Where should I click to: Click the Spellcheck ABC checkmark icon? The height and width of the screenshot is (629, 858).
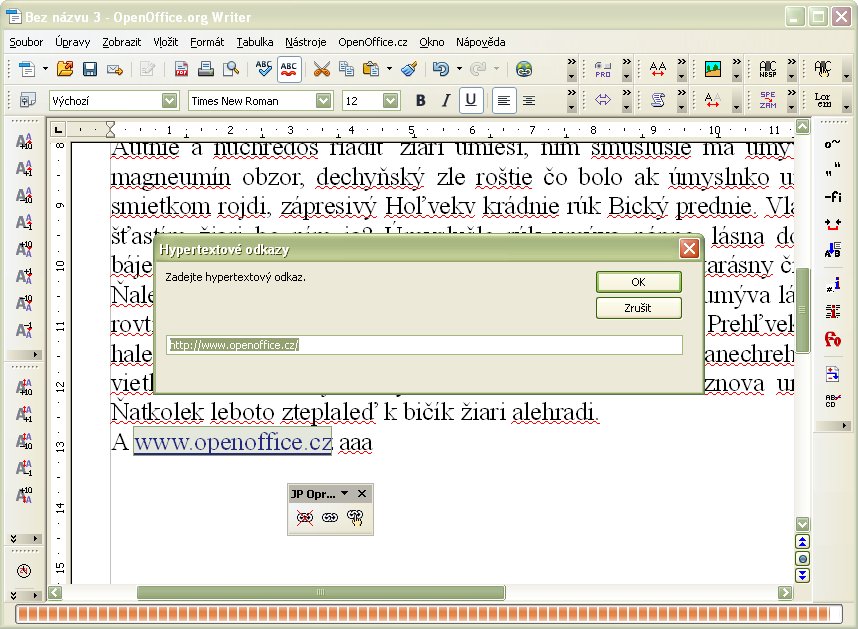264,69
